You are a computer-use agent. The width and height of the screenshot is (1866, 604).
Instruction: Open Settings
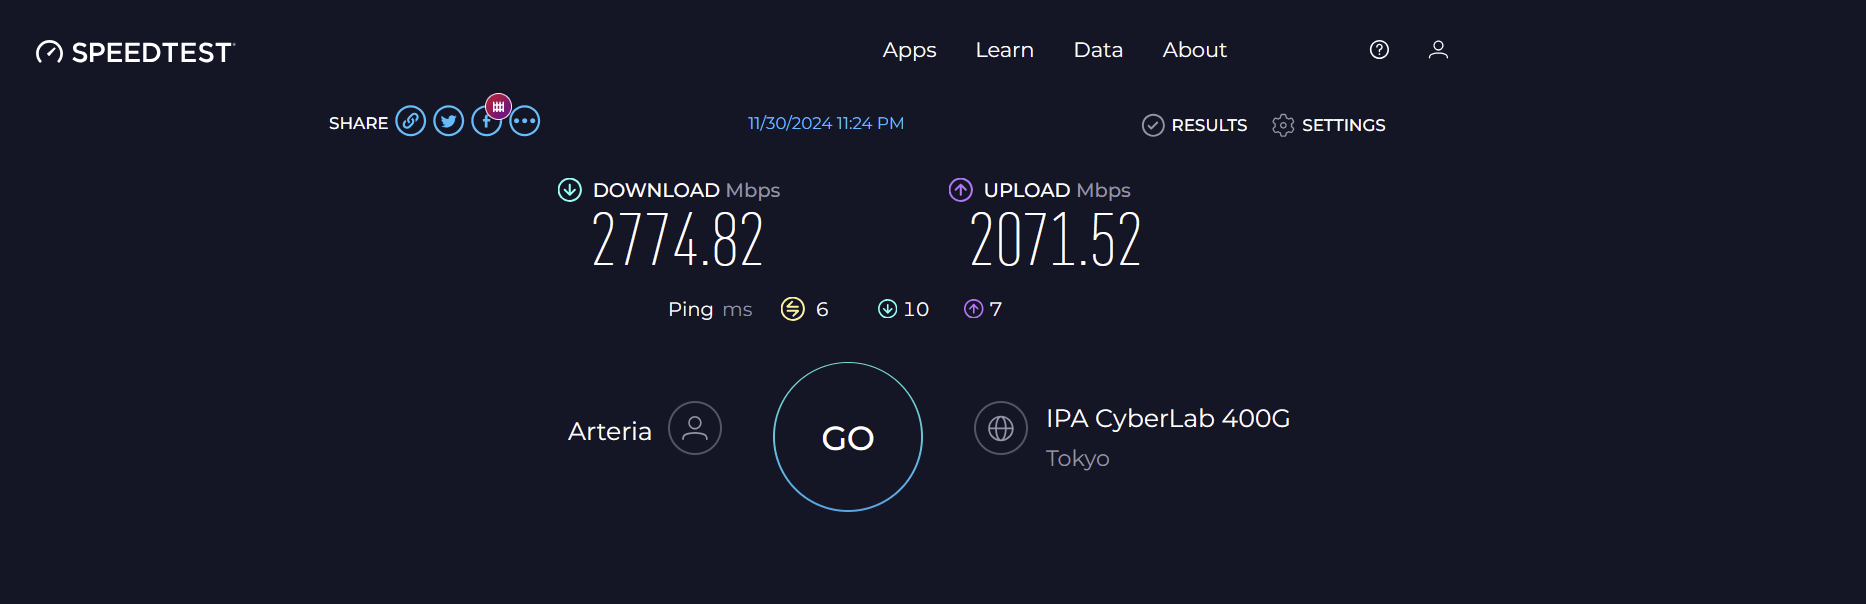(x=1329, y=125)
